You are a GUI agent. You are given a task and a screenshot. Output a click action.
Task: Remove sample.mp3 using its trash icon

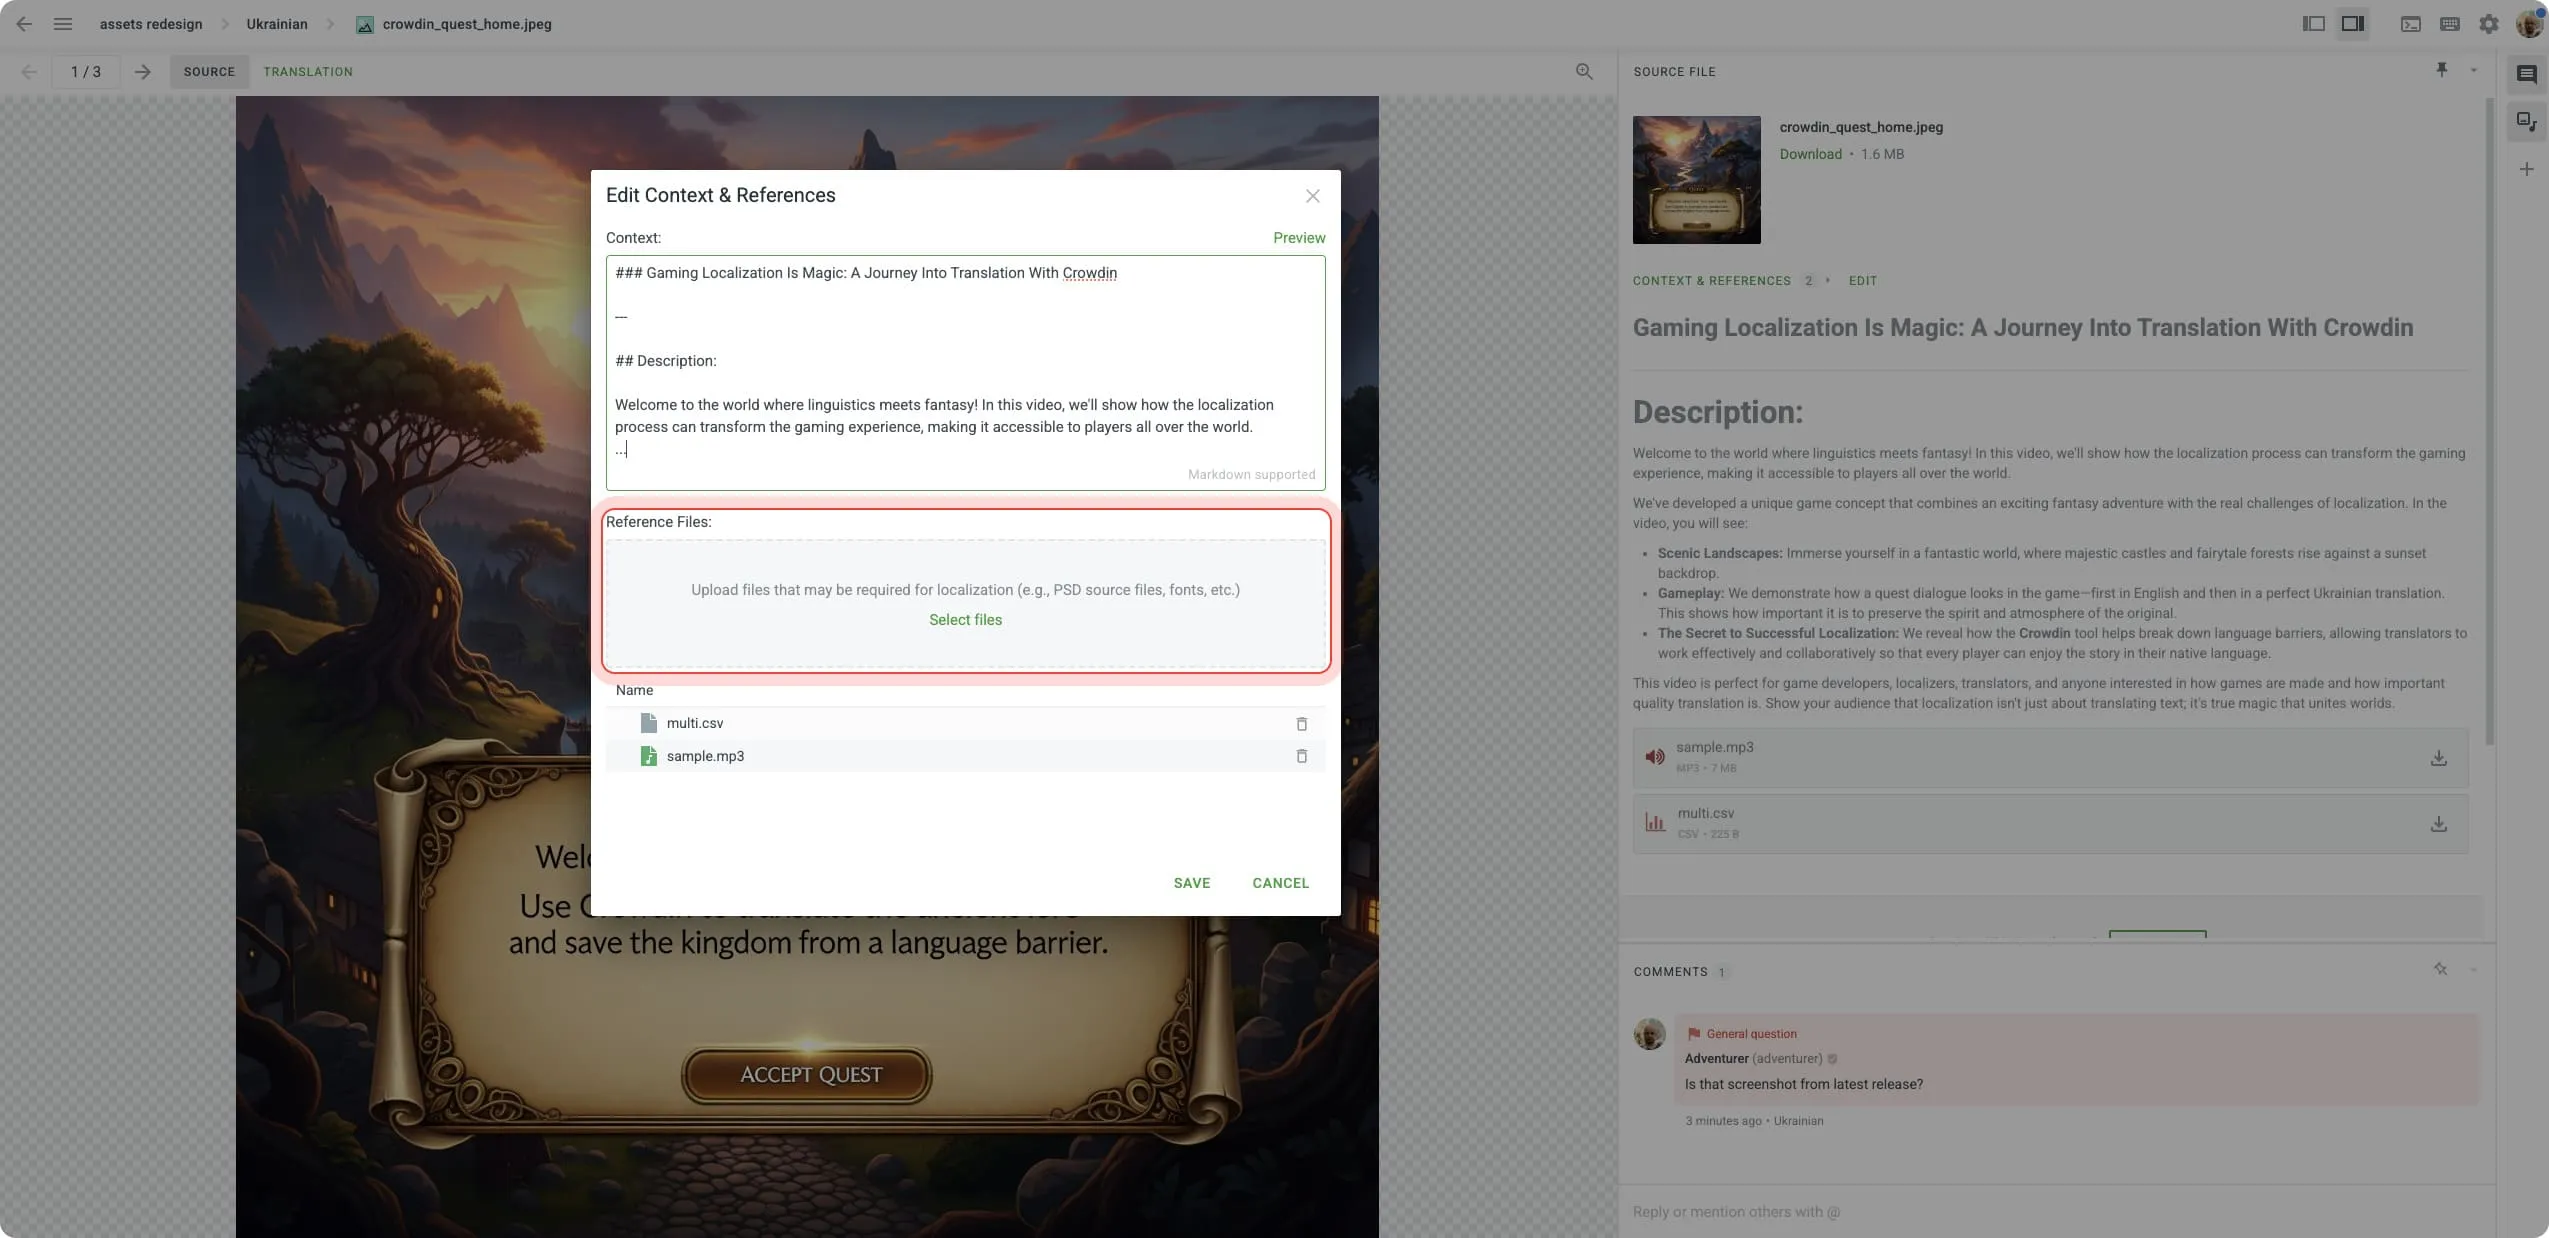[1301, 756]
